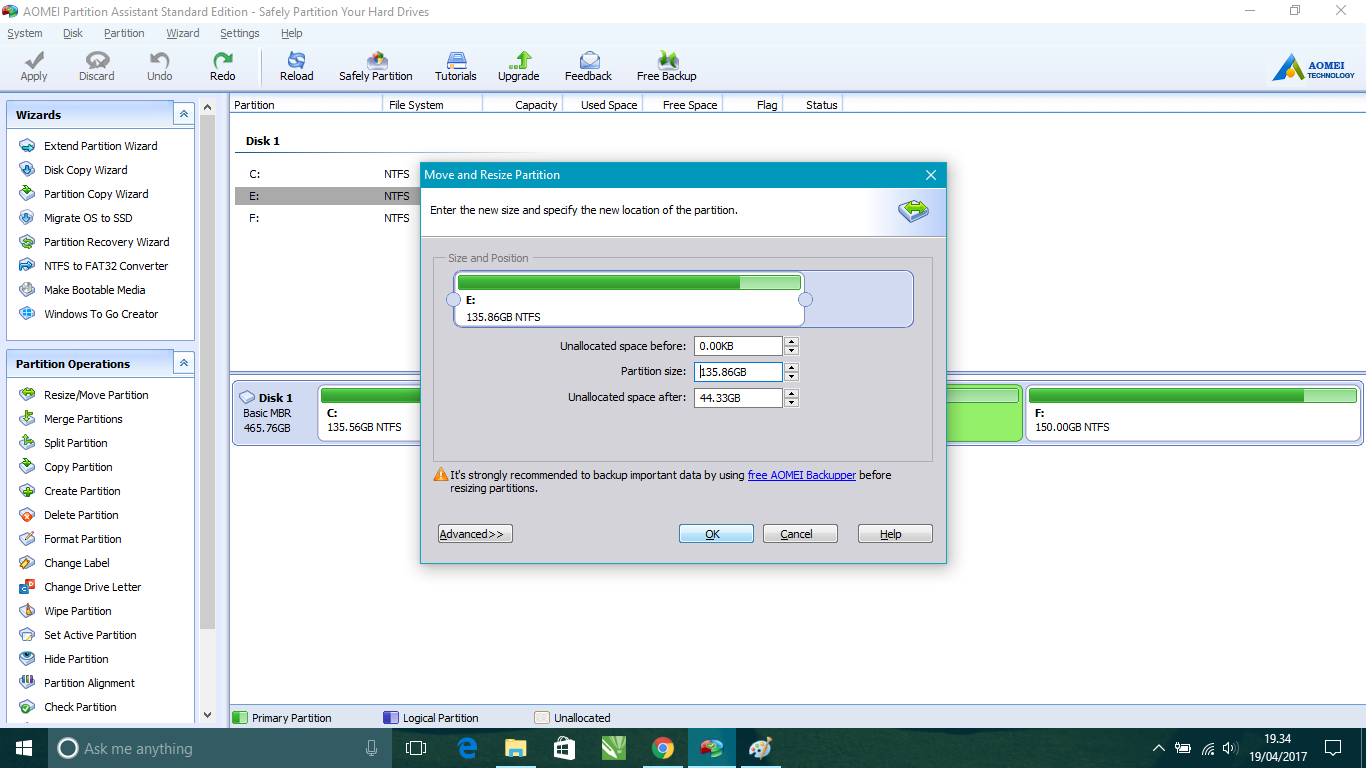This screenshot has height=768, width=1366.
Task: Click Unallocated space before spinner
Action: (791, 346)
